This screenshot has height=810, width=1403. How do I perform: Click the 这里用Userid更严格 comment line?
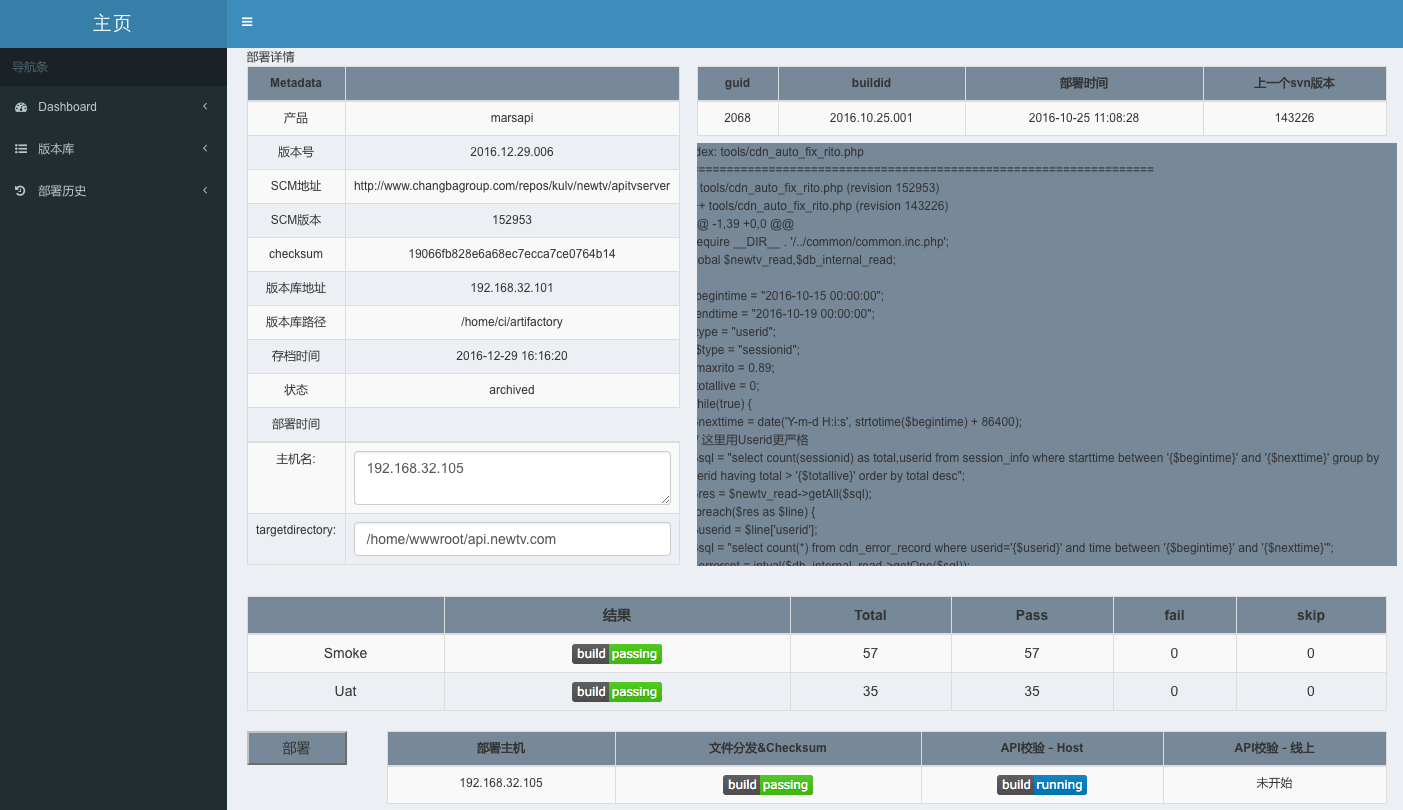click(753, 440)
